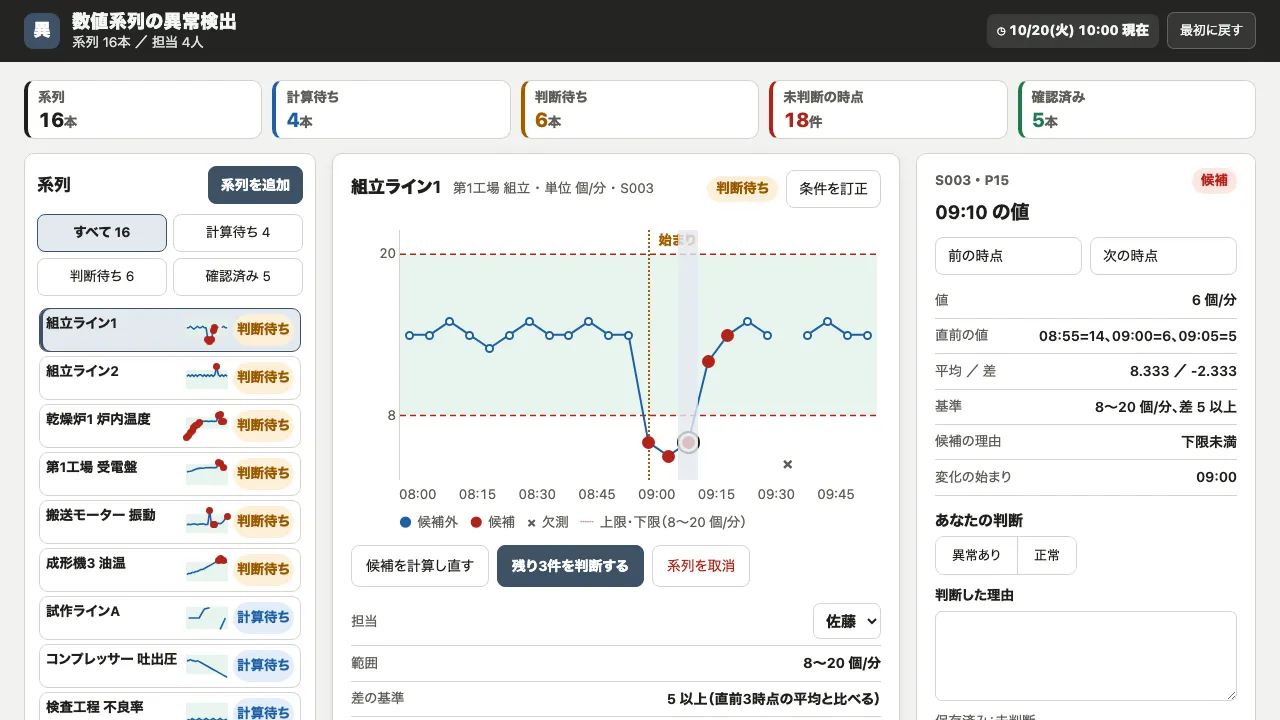Focus the 判断した理由 text area
1280x720 pixels.
click(1086, 656)
